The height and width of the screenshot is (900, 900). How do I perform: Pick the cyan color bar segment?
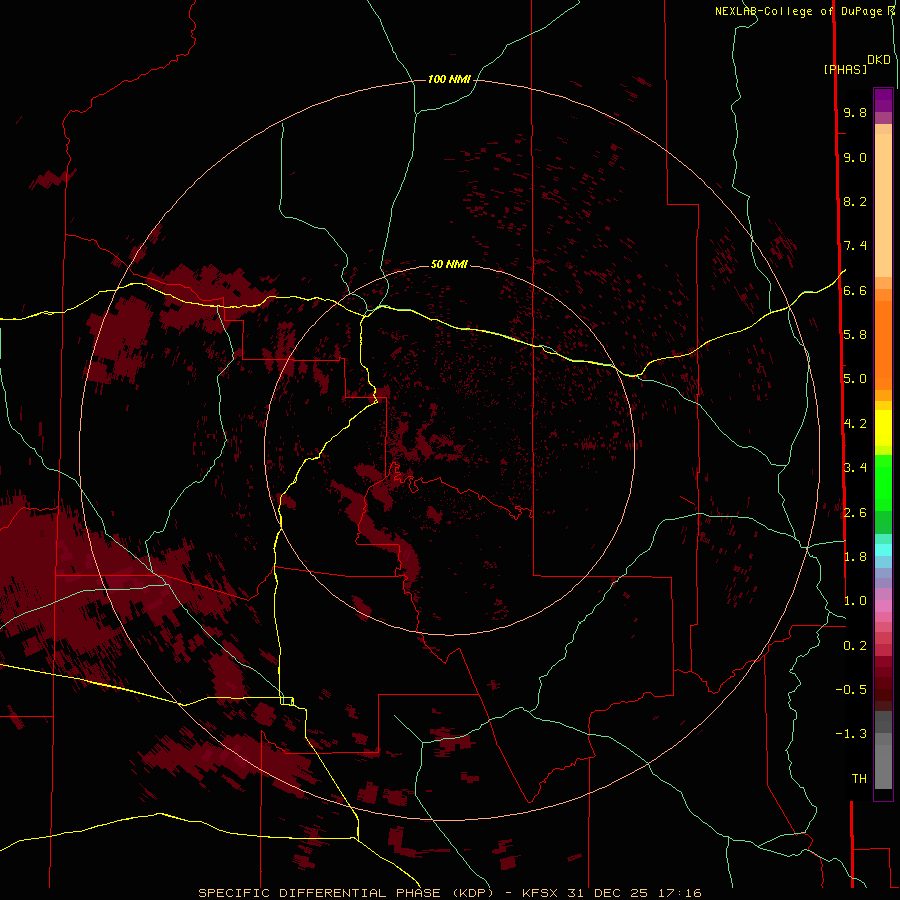click(883, 550)
